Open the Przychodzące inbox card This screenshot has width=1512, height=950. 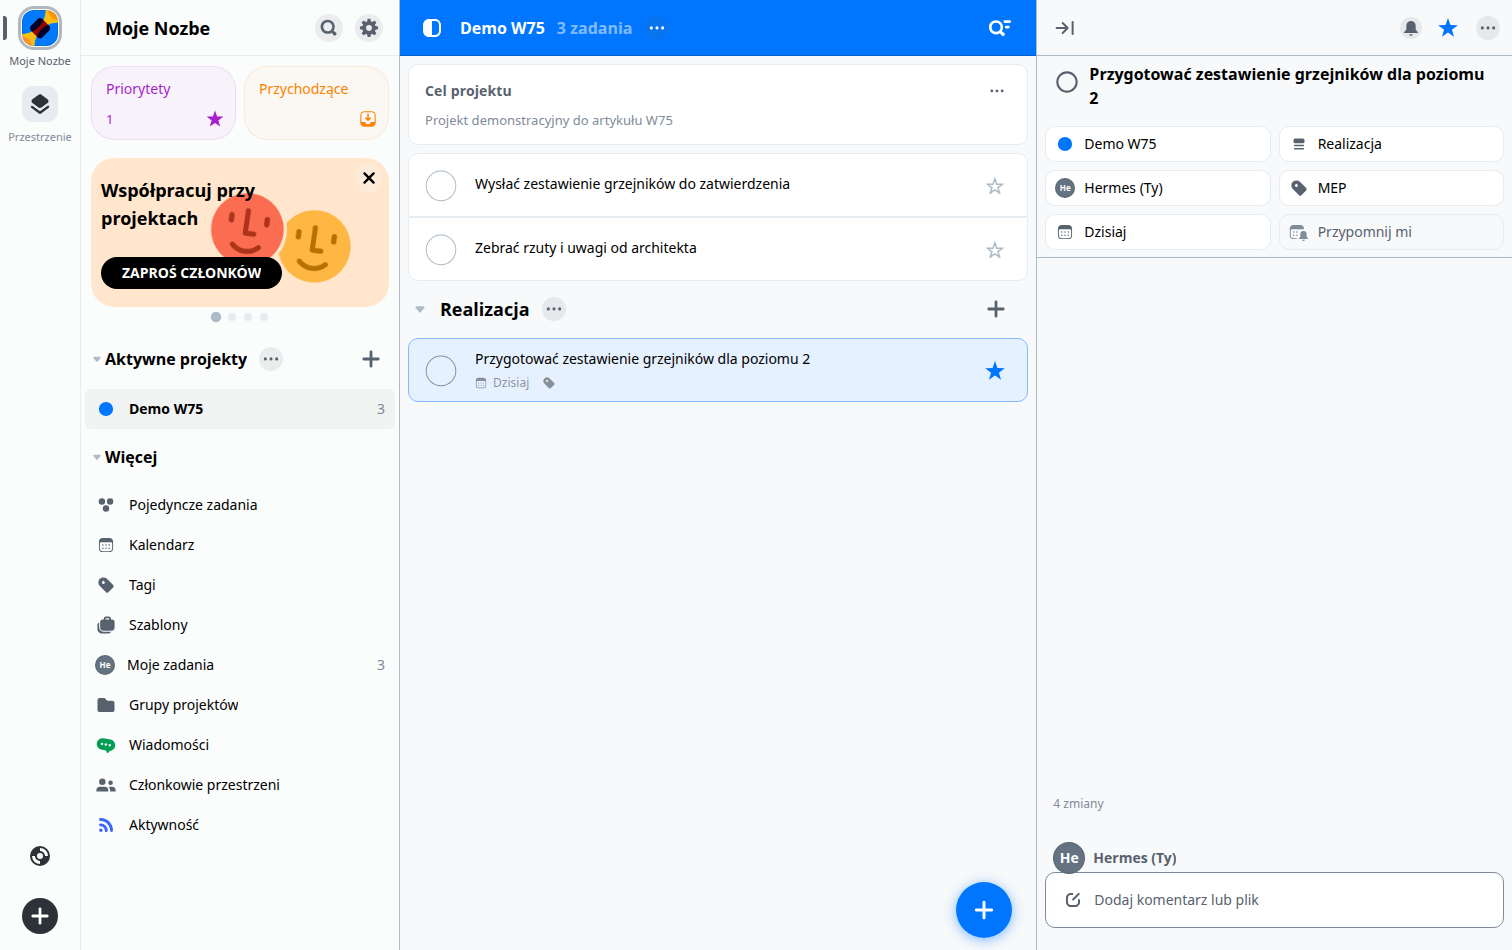pos(316,103)
